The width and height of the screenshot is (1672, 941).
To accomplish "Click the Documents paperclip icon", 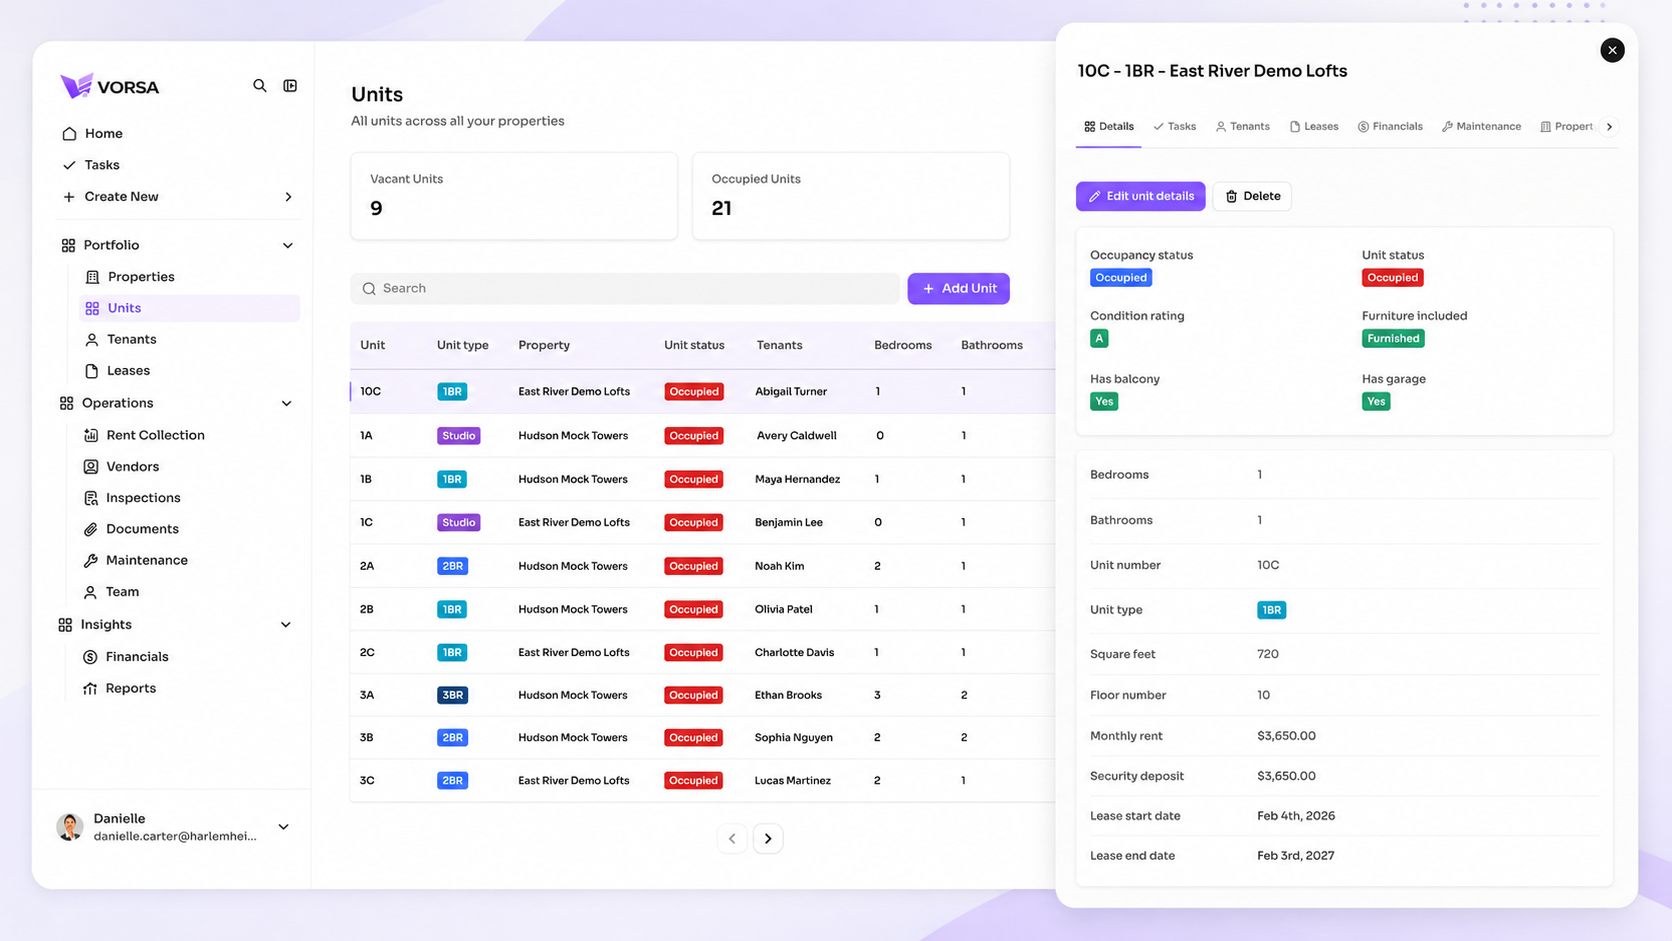I will 91,529.
